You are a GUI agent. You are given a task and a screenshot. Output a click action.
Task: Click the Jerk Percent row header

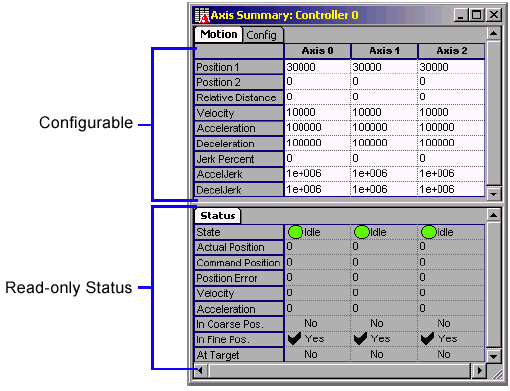click(x=239, y=159)
